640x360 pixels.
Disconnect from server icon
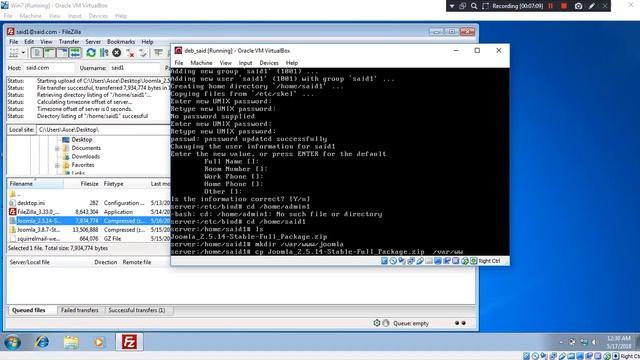(x=130, y=53)
